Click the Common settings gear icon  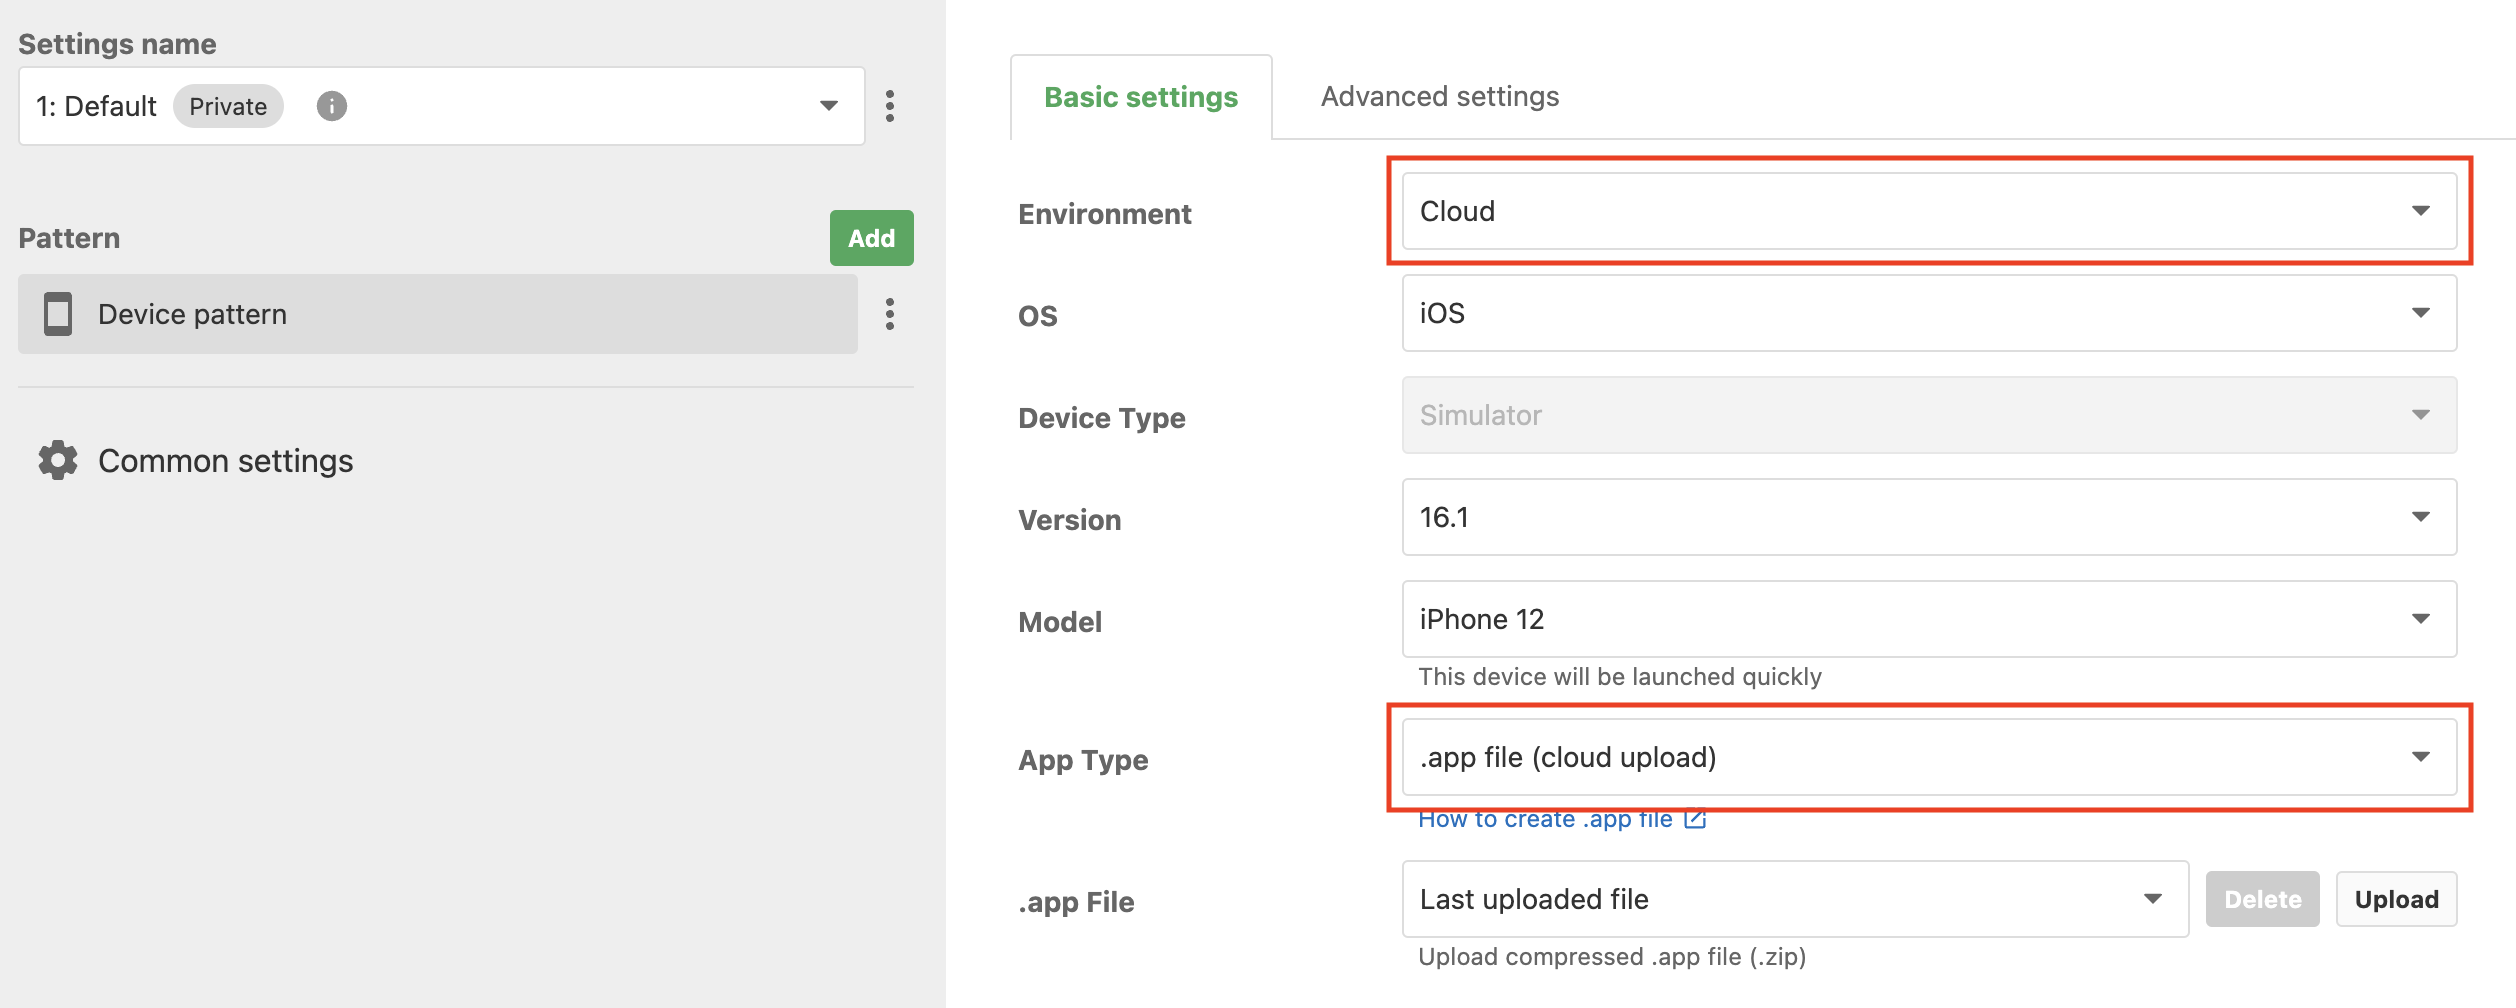[58, 460]
